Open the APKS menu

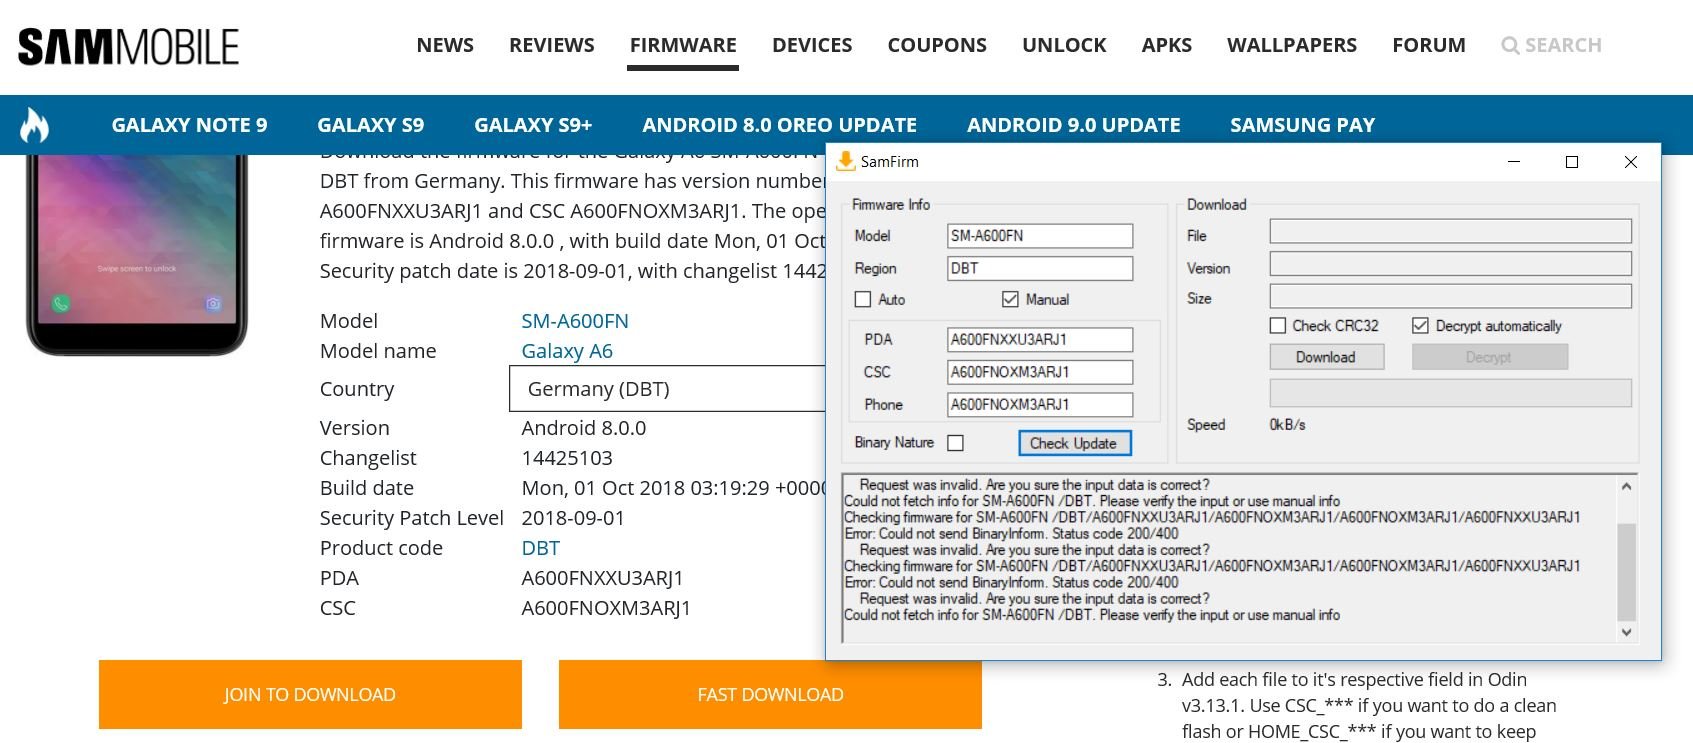(1166, 45)
